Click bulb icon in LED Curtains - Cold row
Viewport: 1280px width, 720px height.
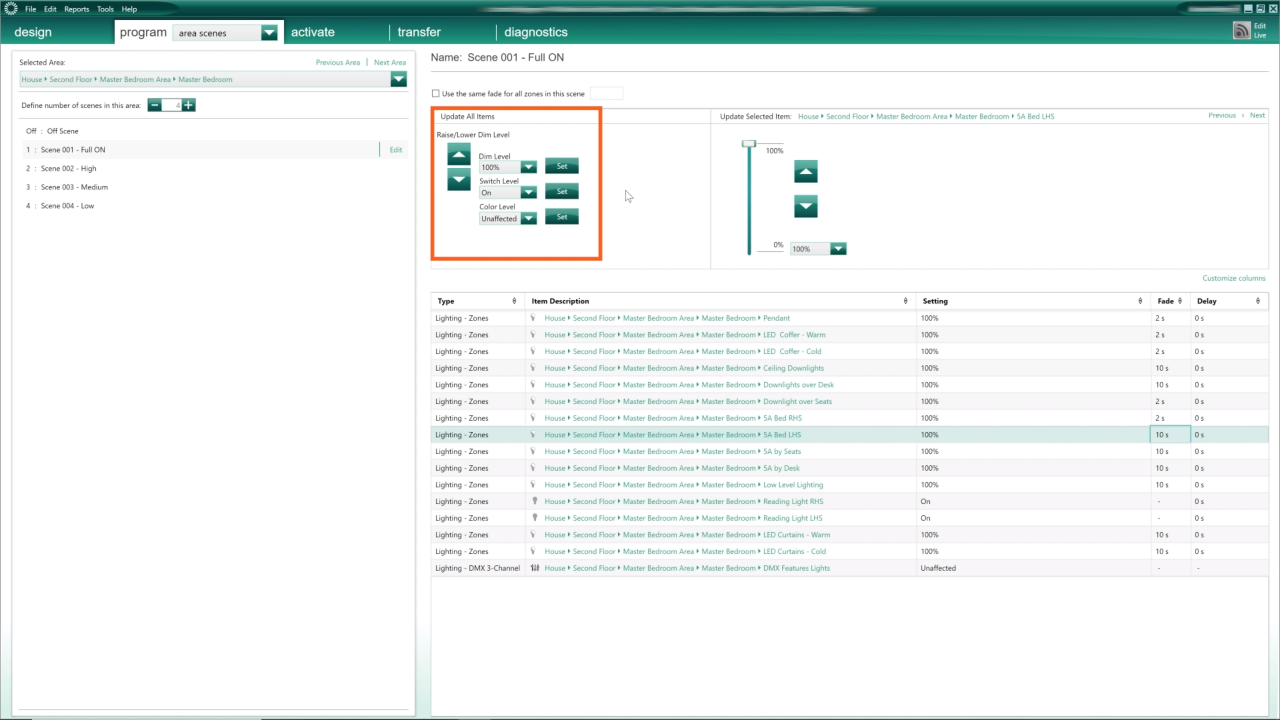(x=534, y=551)
